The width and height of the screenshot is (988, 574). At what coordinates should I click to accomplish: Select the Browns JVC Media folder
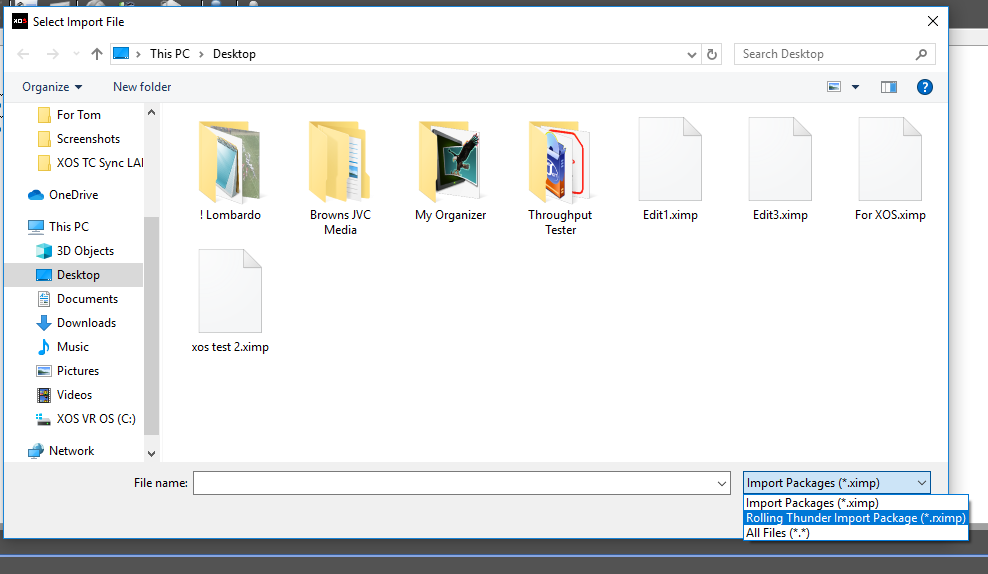[x=340, y=178]
